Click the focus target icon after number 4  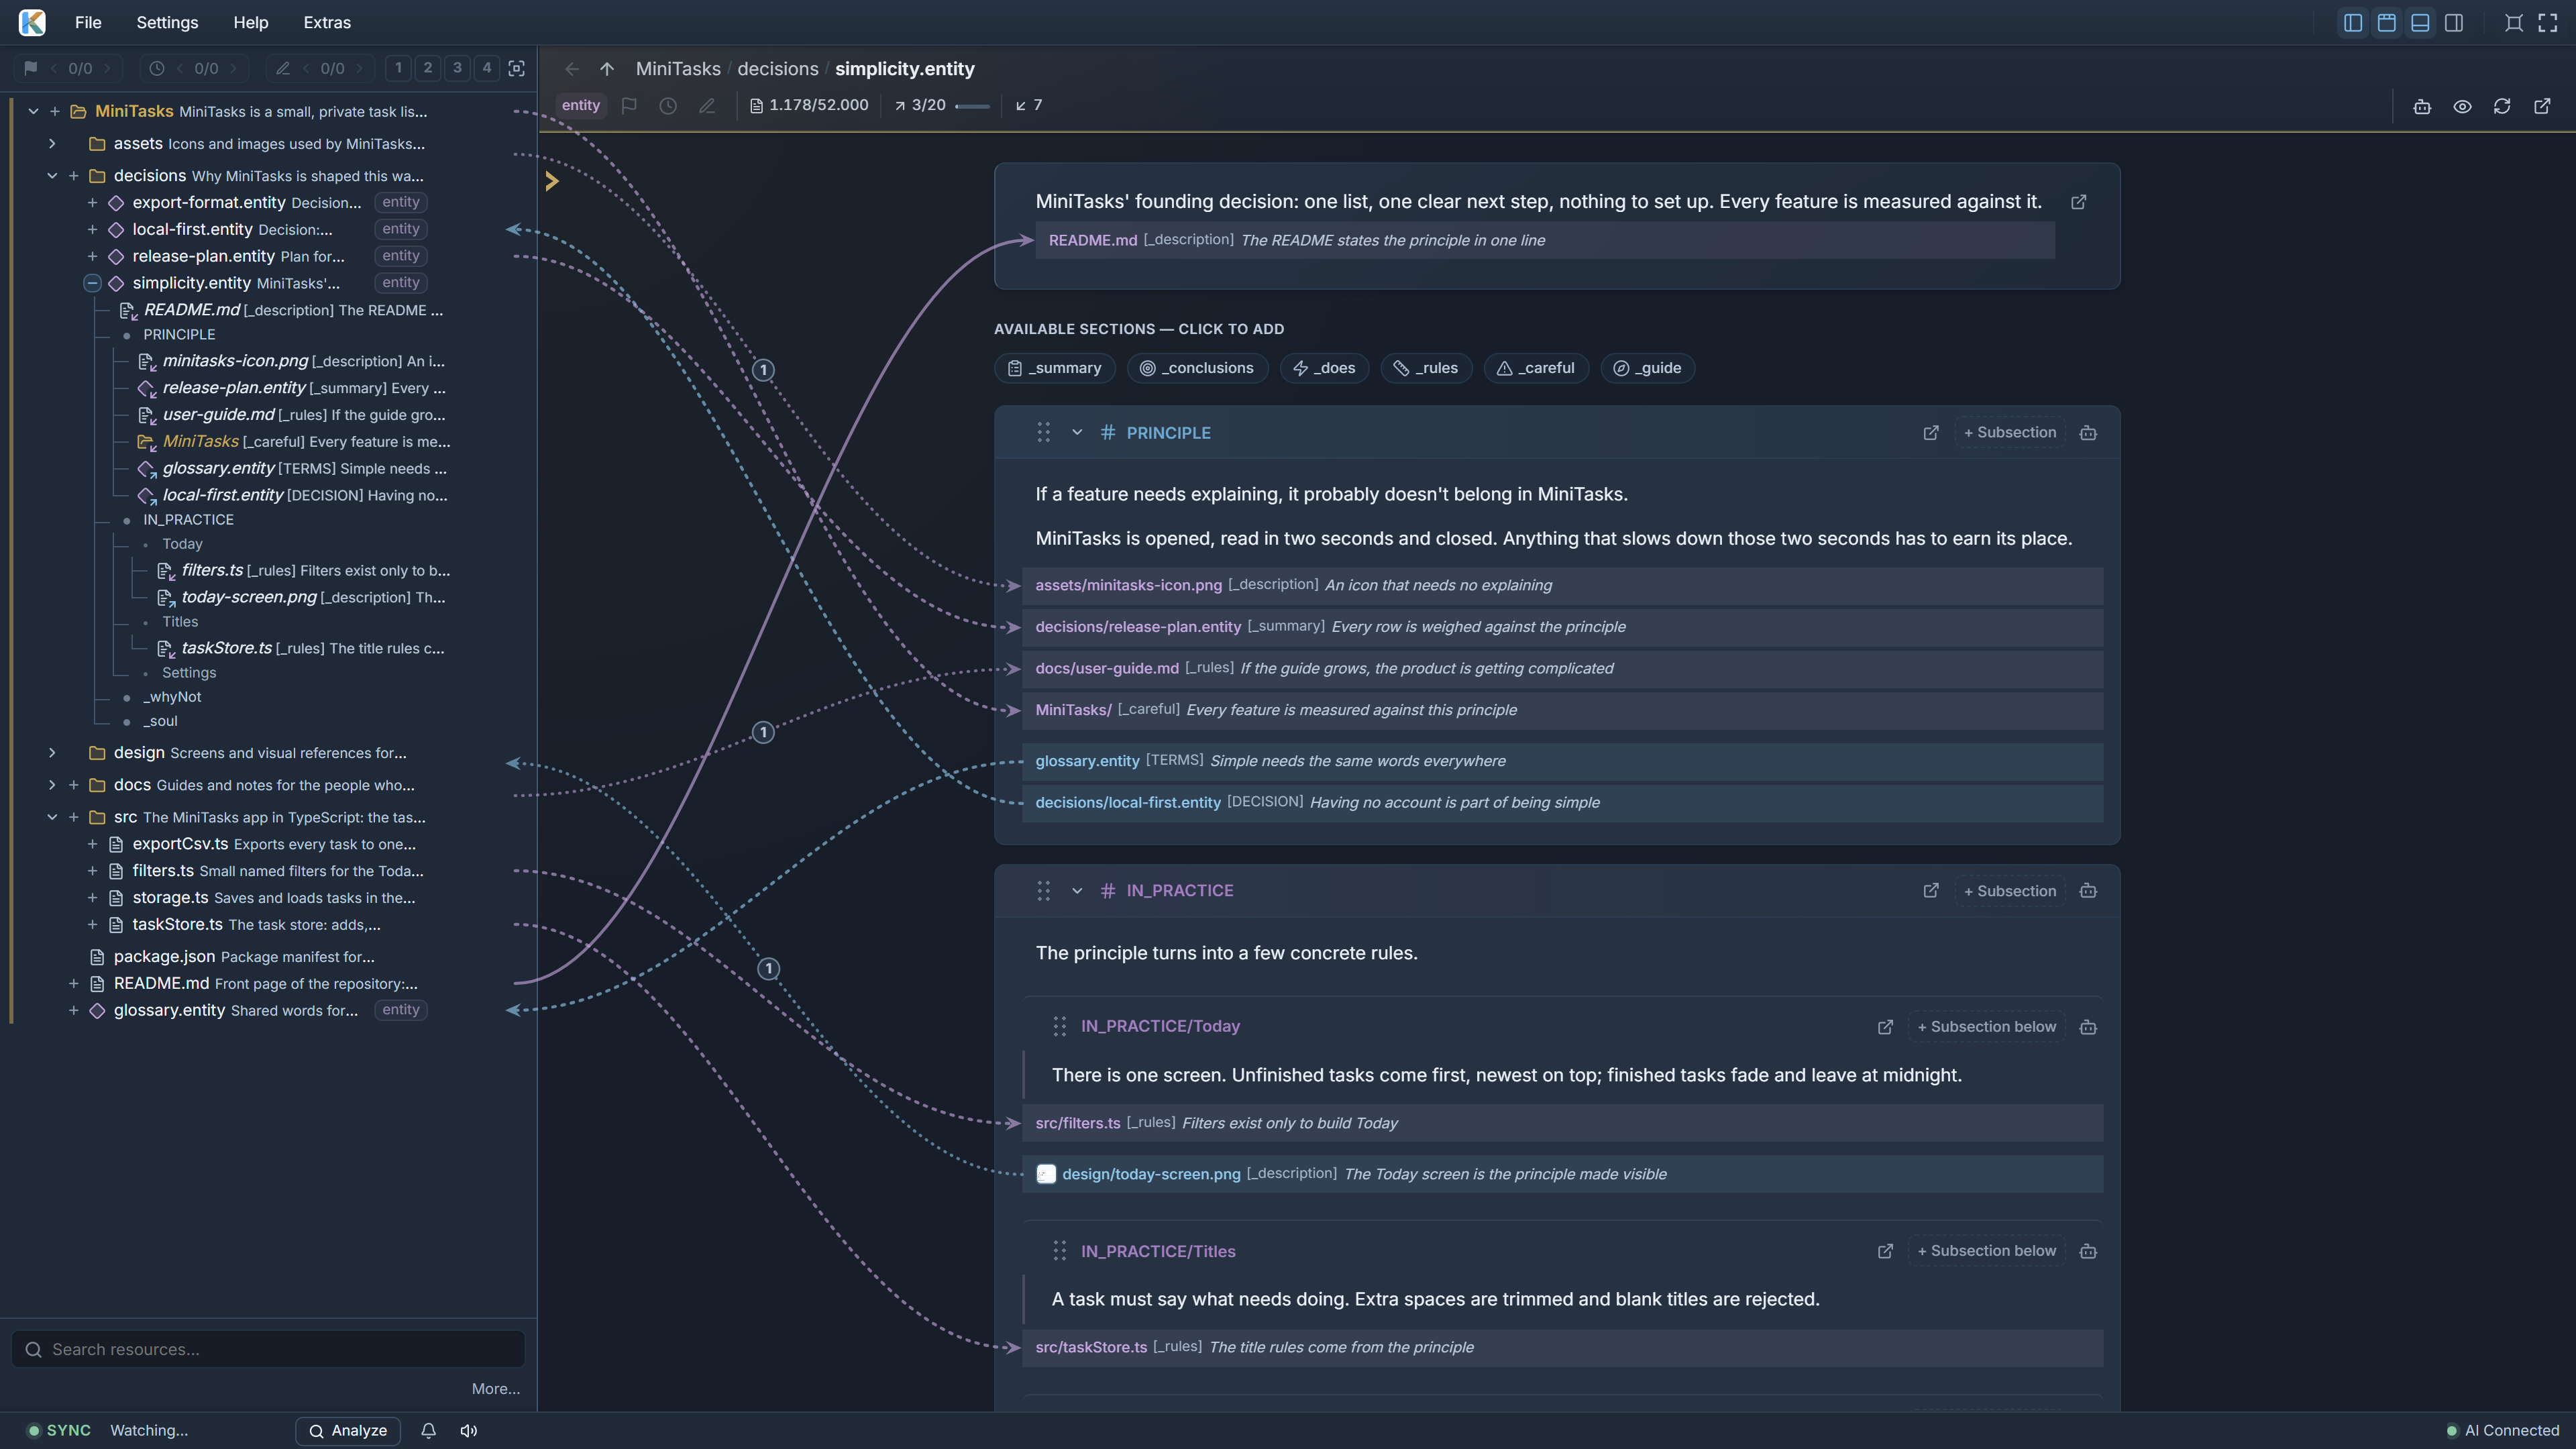[x=517, y=68]
